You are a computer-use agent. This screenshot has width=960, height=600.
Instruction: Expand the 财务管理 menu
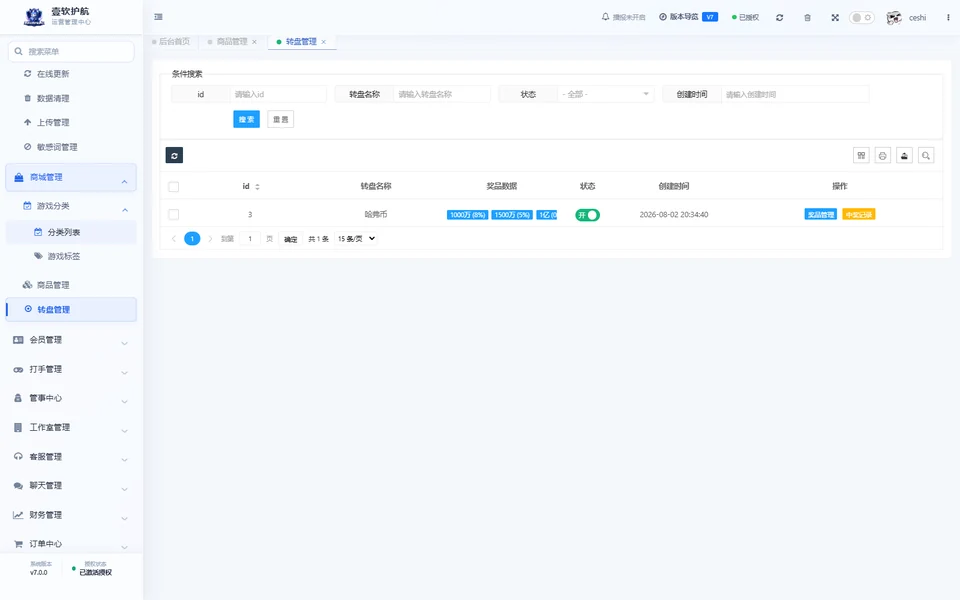[x=71, y=515]
